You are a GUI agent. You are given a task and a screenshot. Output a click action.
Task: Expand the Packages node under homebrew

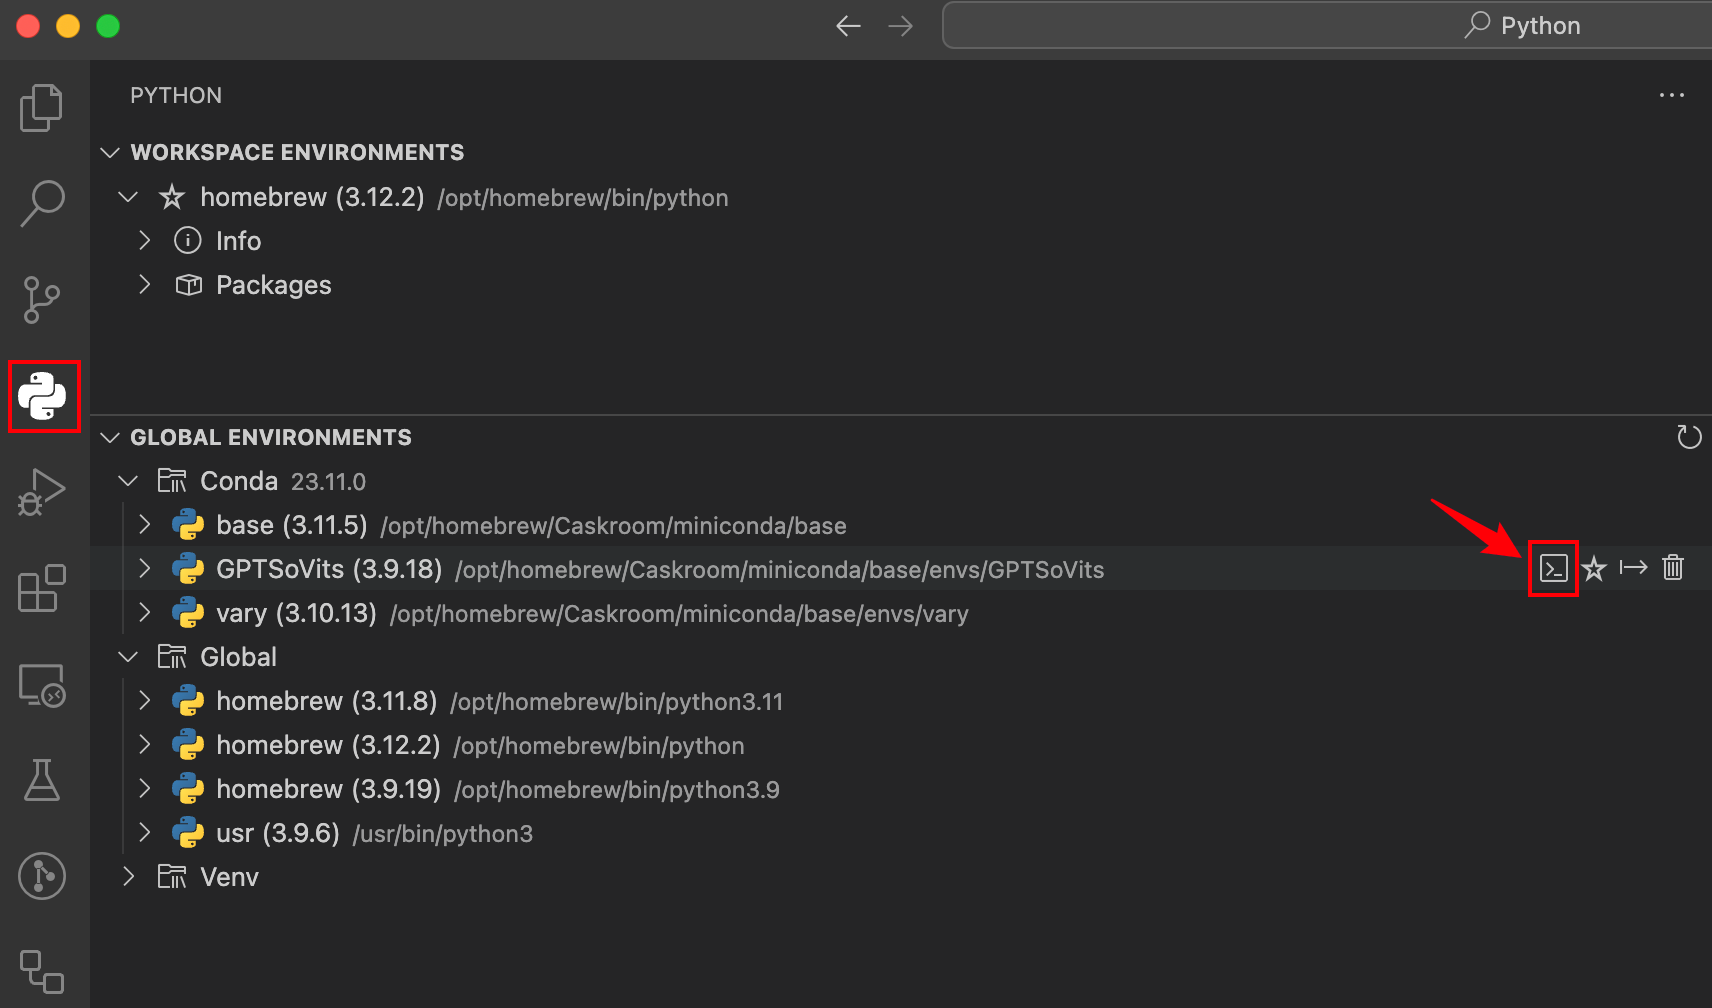144,285
